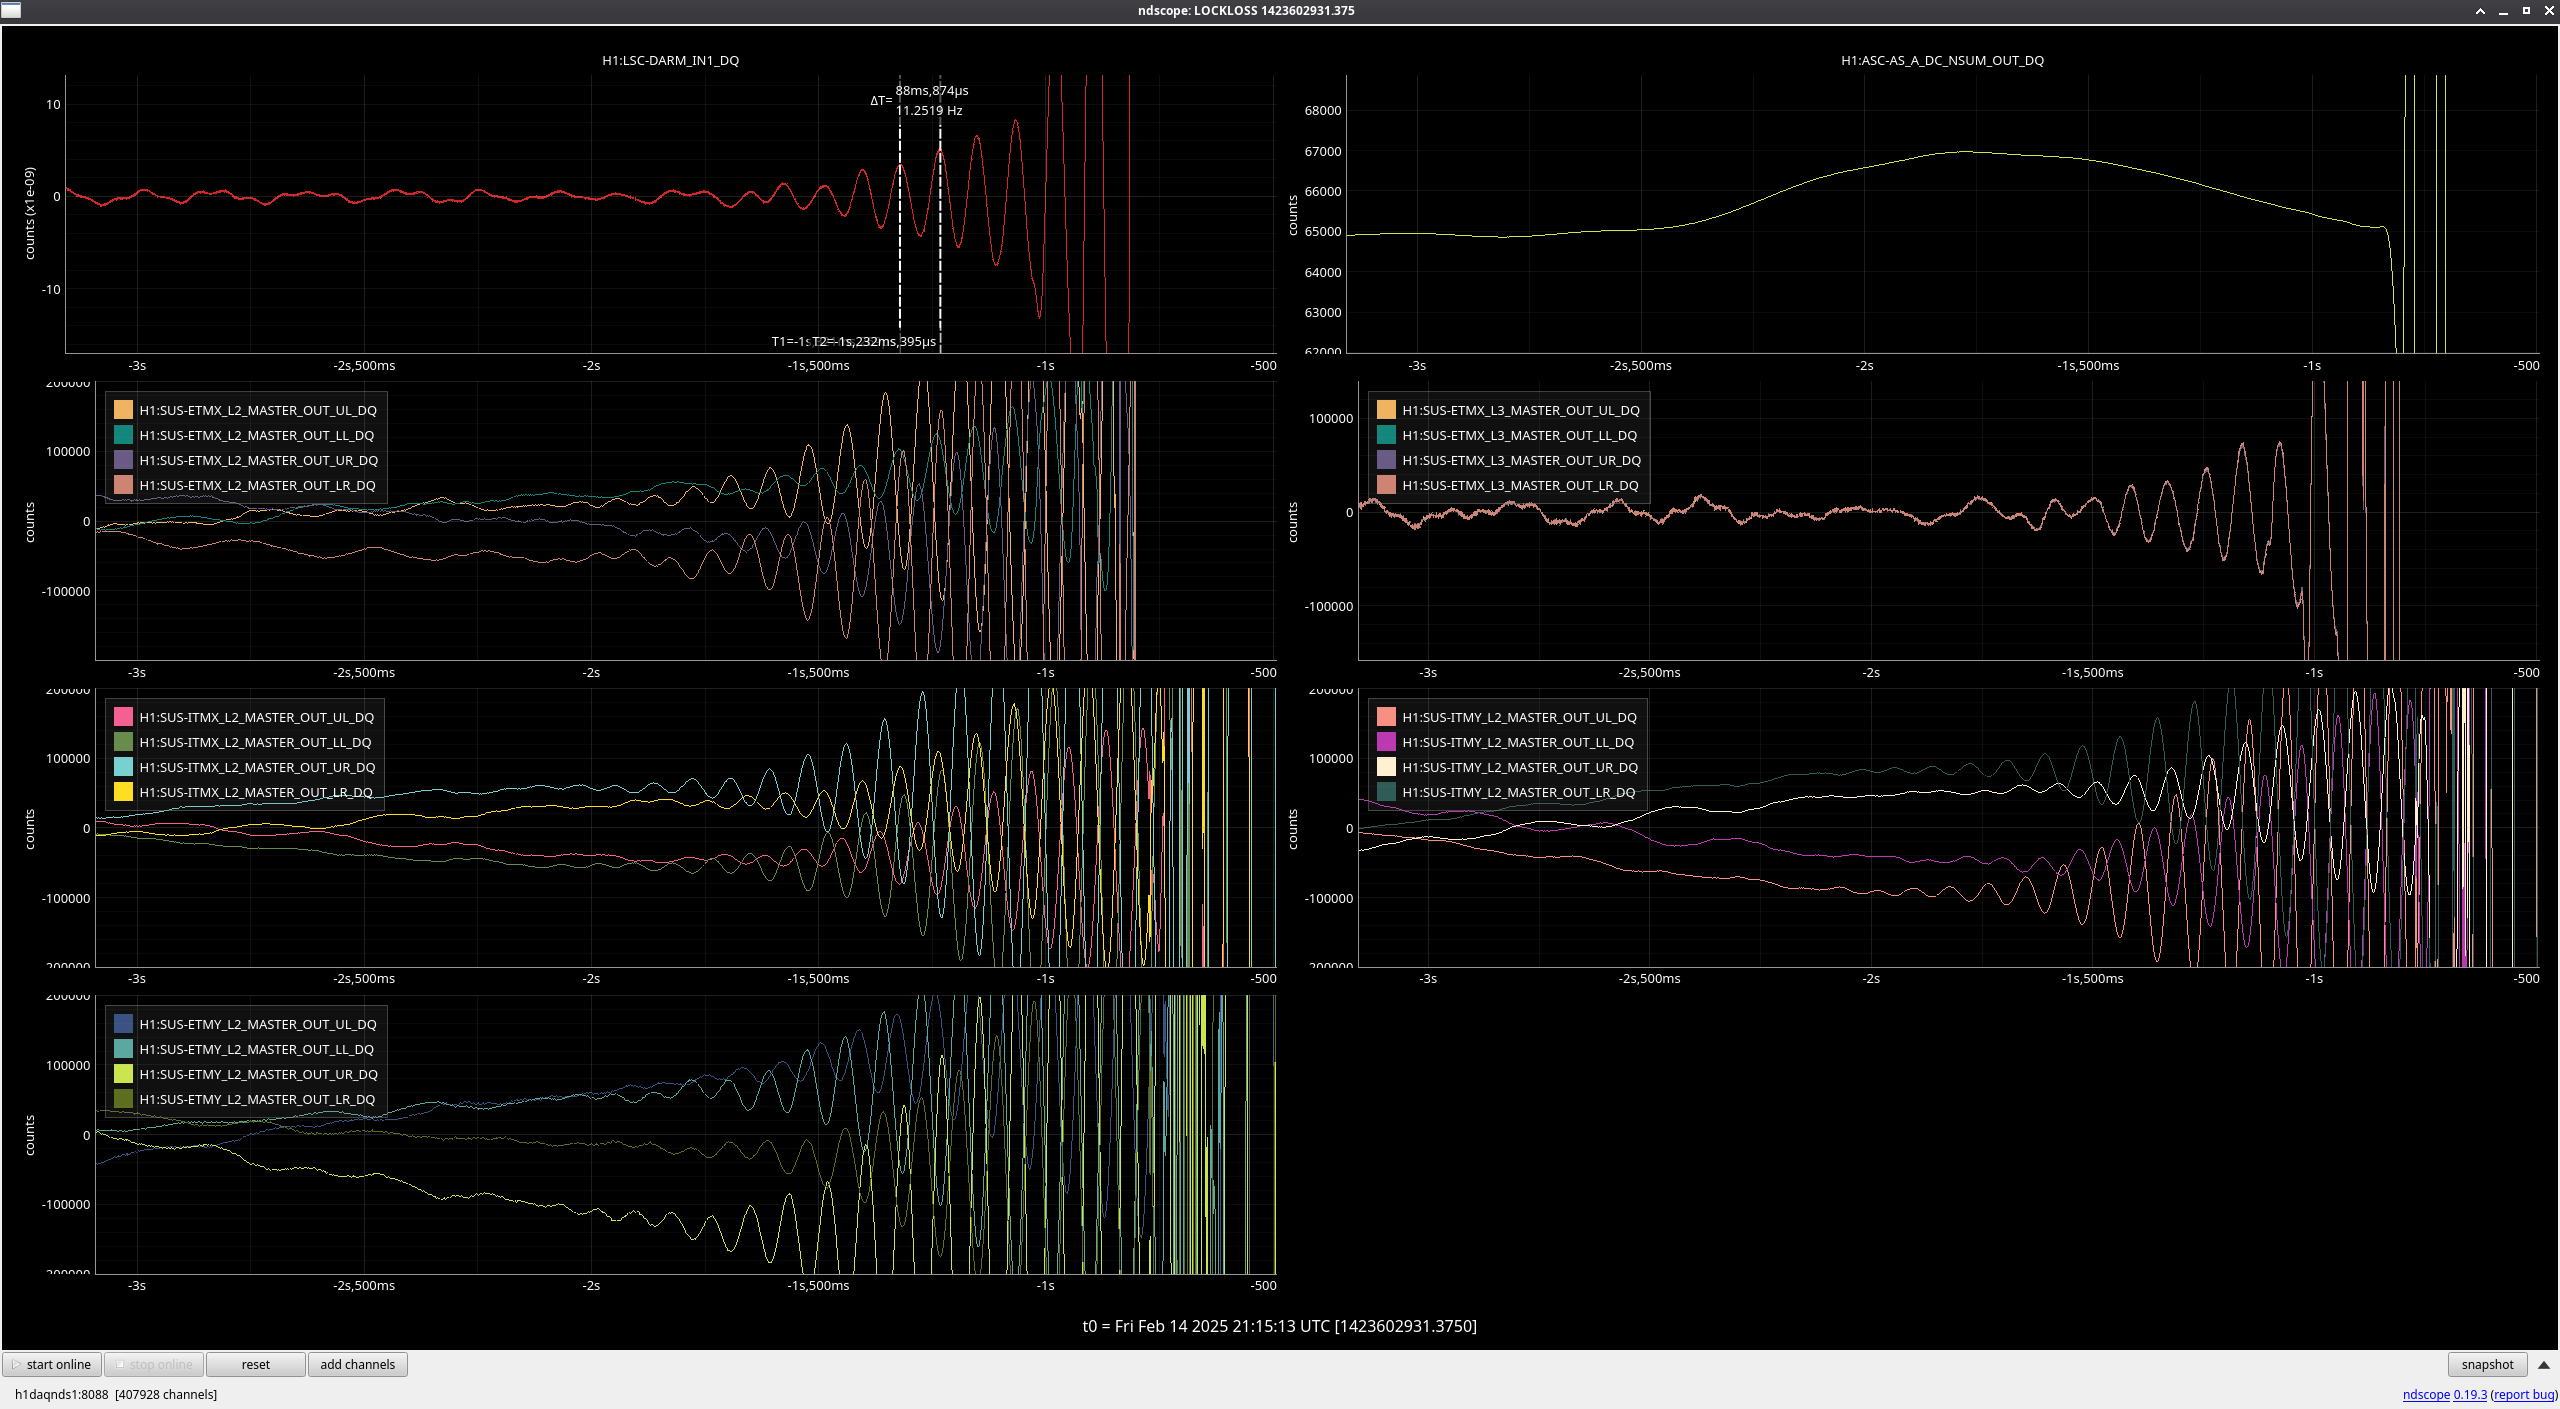Click ITMX_L2 UL_DQ pink legend swatch
Screen dimensions: 2560x1409
point(123,717)
